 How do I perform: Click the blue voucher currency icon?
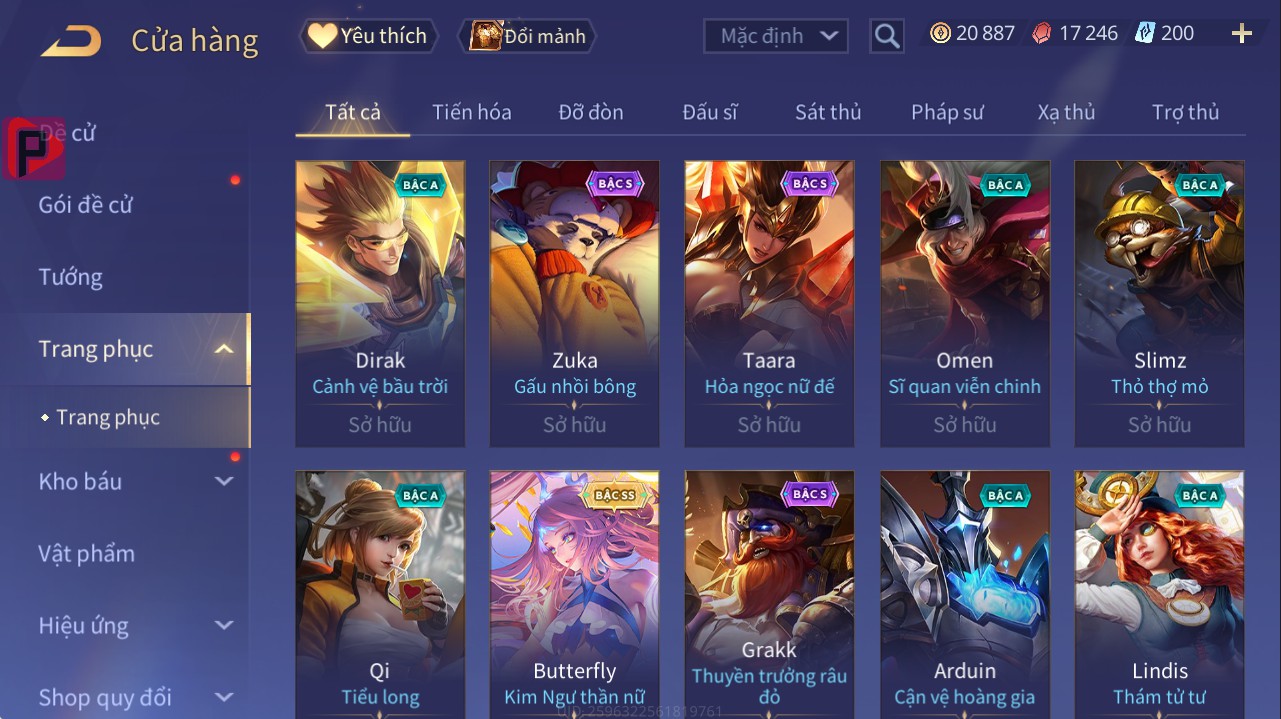coord(1145,33)
